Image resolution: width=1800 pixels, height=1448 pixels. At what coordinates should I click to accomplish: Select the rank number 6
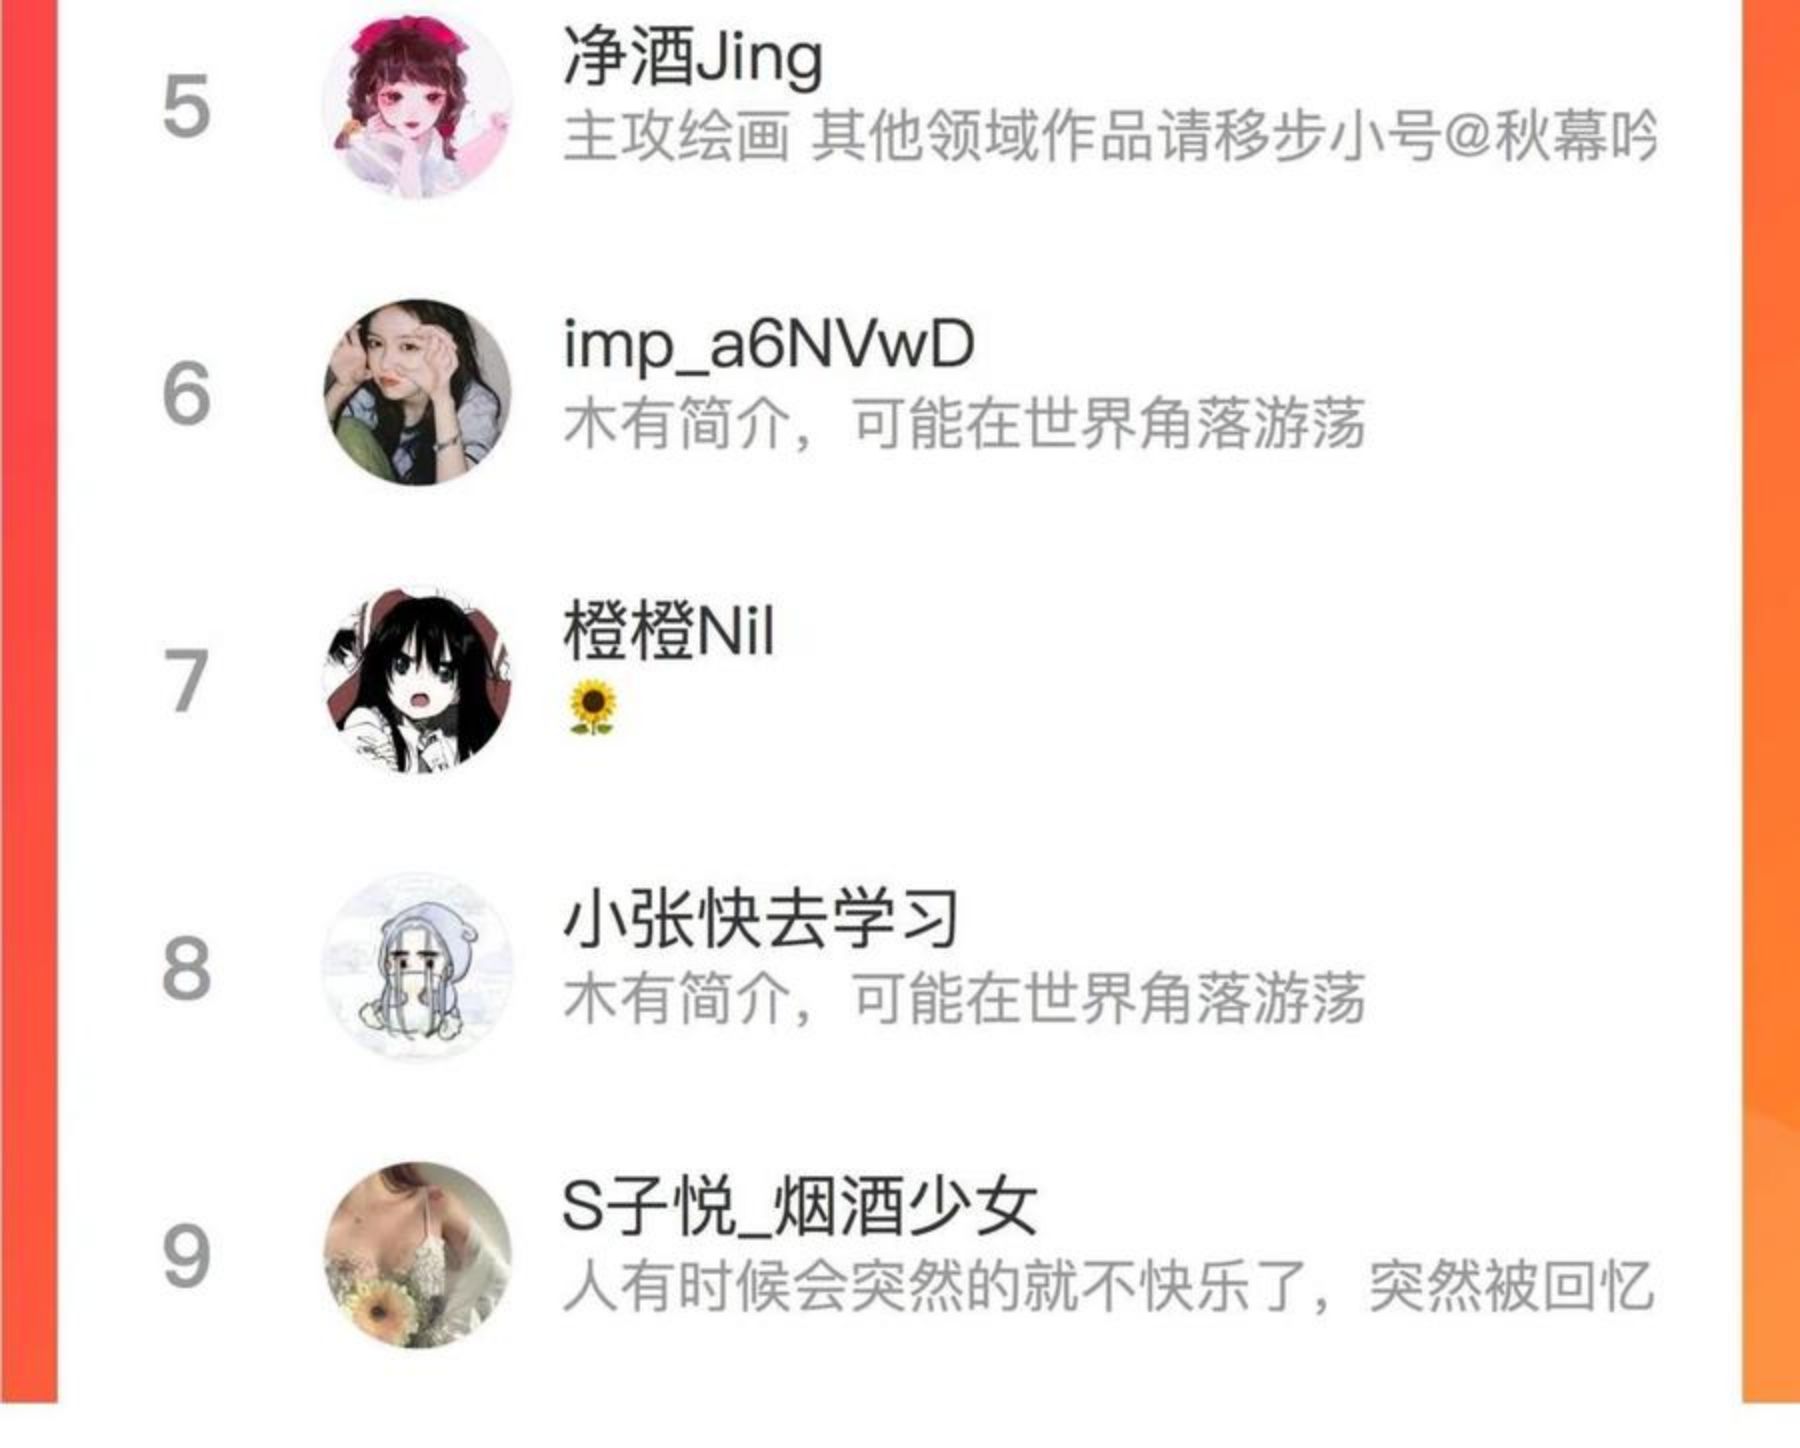click(186, 393)
